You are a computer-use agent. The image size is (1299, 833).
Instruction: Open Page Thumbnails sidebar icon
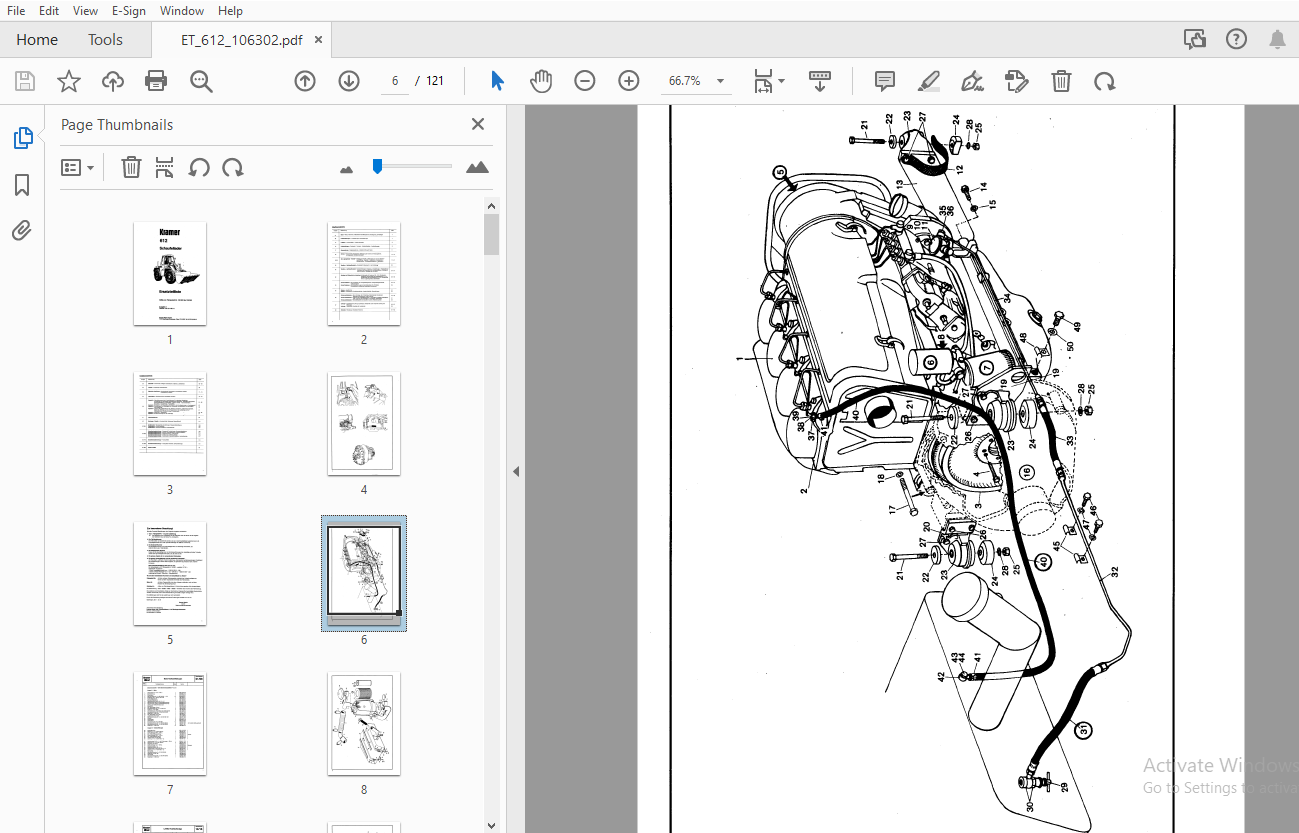[22, 138]
